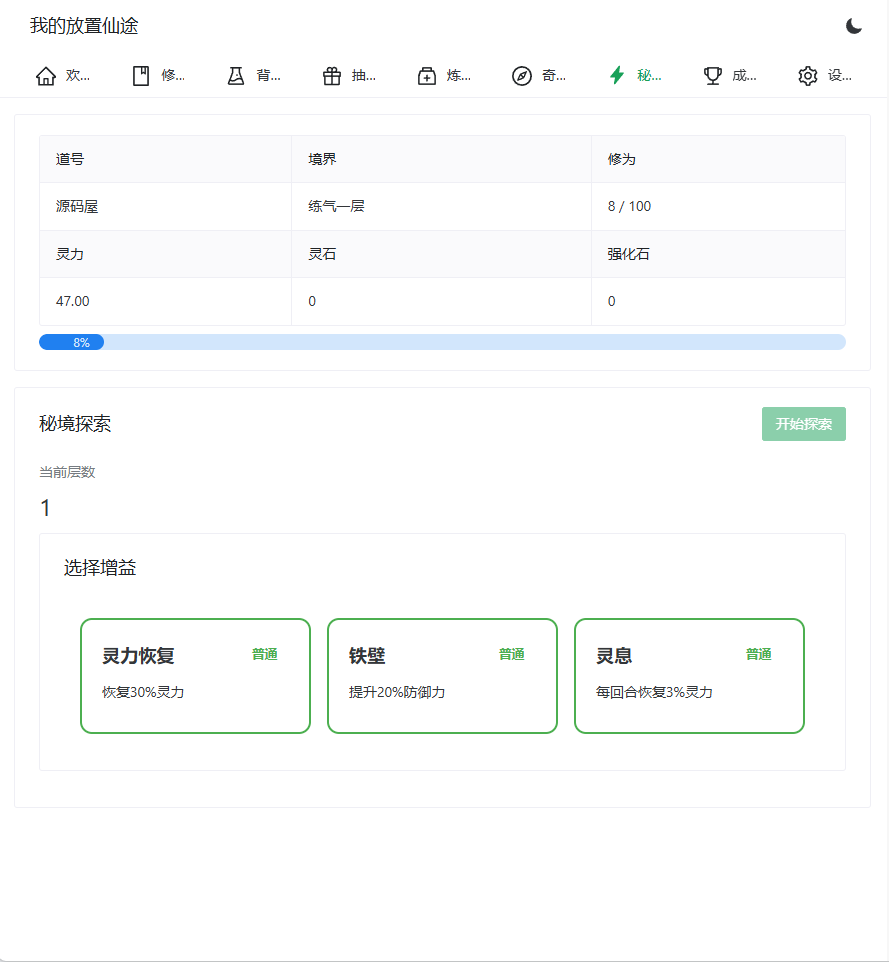The width and height of the screenshot is (889, 962).
Task: Select the 灵力恢复 buff card
Action: click(x=194, y=676)
